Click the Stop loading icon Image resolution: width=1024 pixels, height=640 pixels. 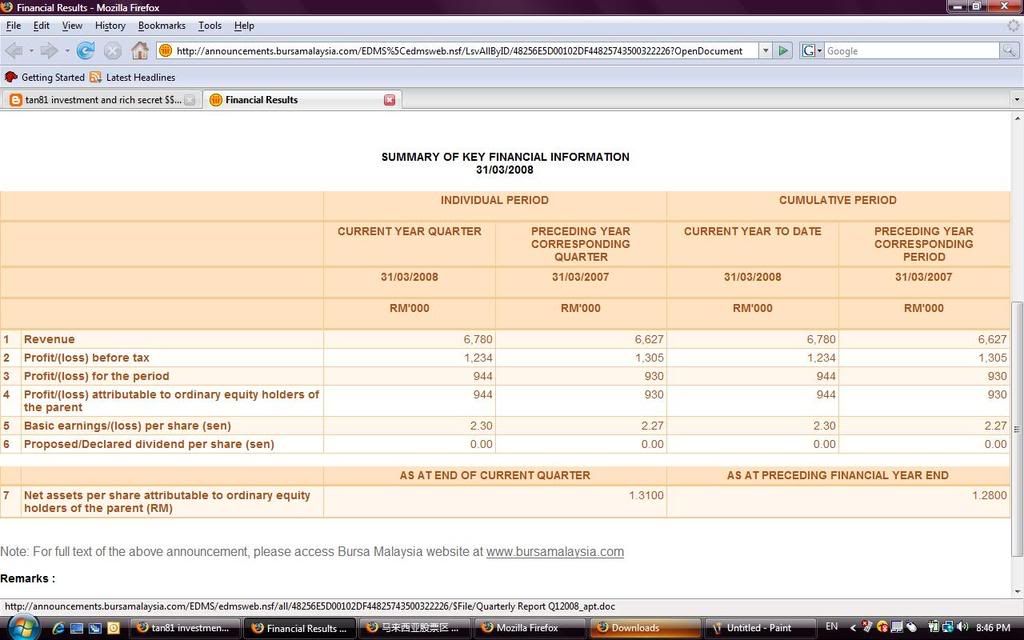click(113, 50)
